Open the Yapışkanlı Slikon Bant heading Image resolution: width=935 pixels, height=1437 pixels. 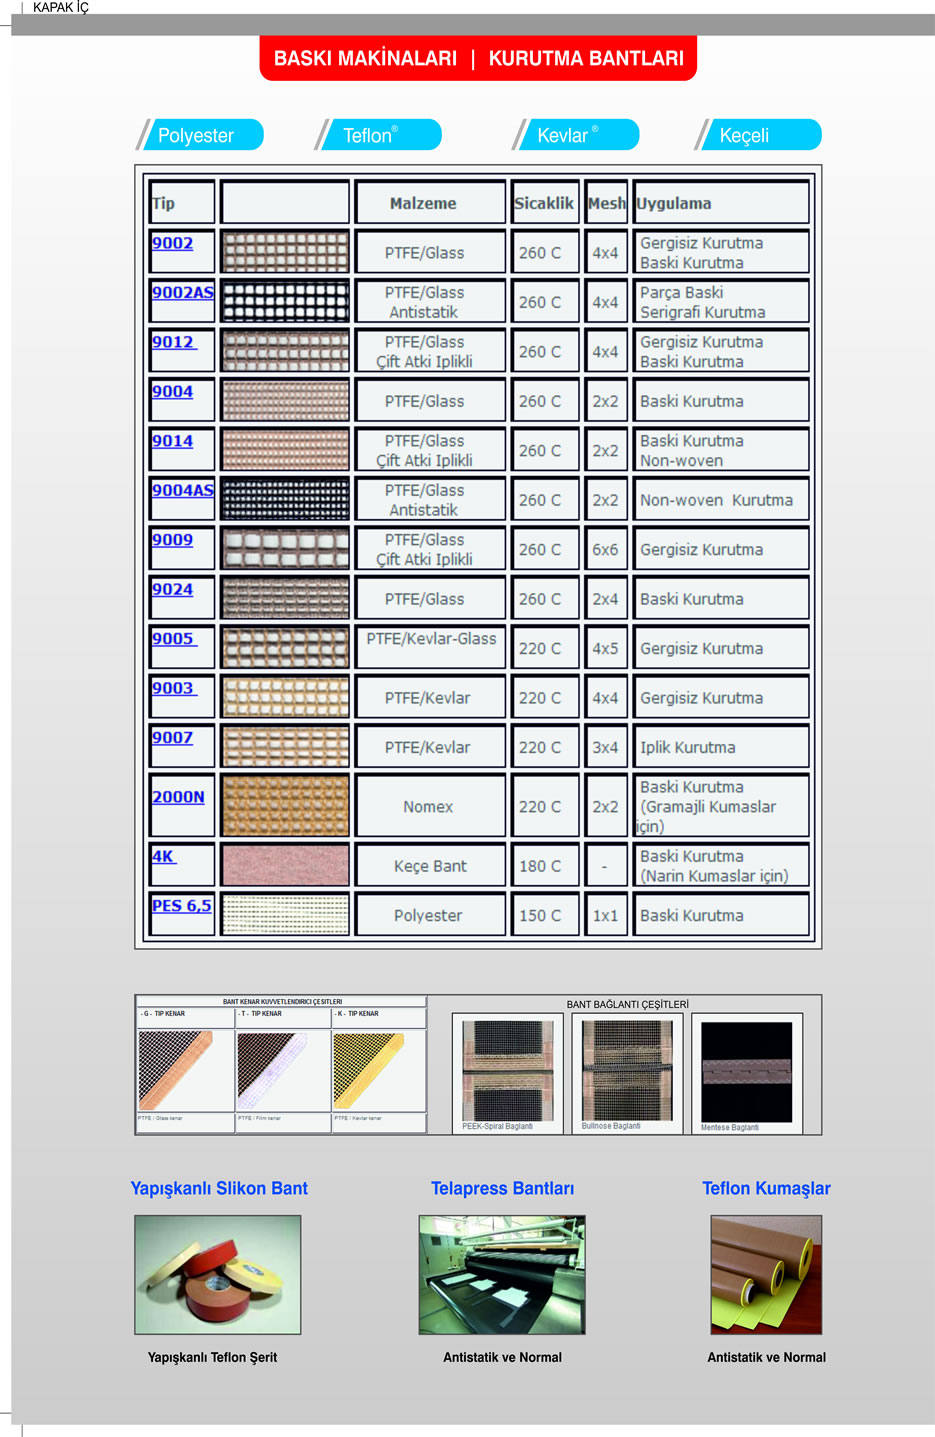219,1188
